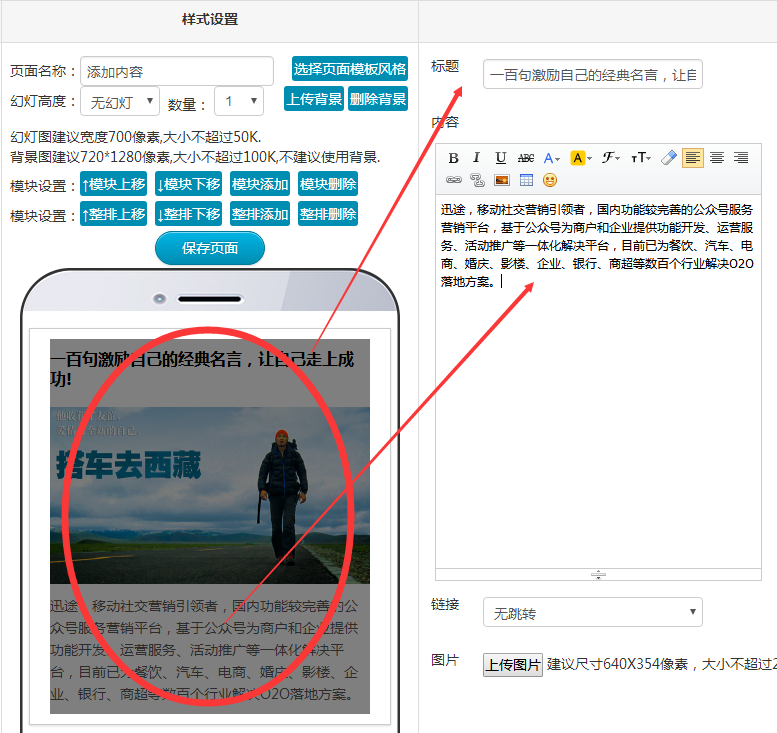Insert image via editor toolbar icon
The width and height of the screenshot is (777, 733).
coord(501,180)
